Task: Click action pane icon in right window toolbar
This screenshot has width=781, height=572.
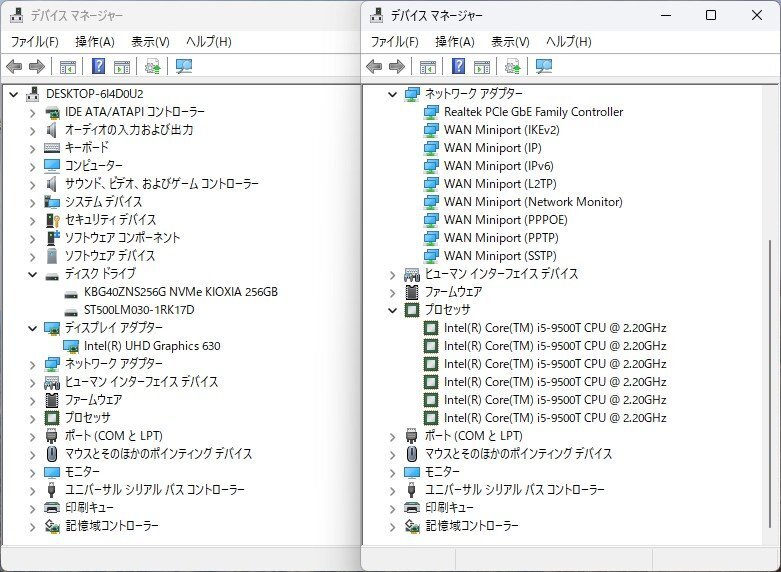Action: coord(482,67)
